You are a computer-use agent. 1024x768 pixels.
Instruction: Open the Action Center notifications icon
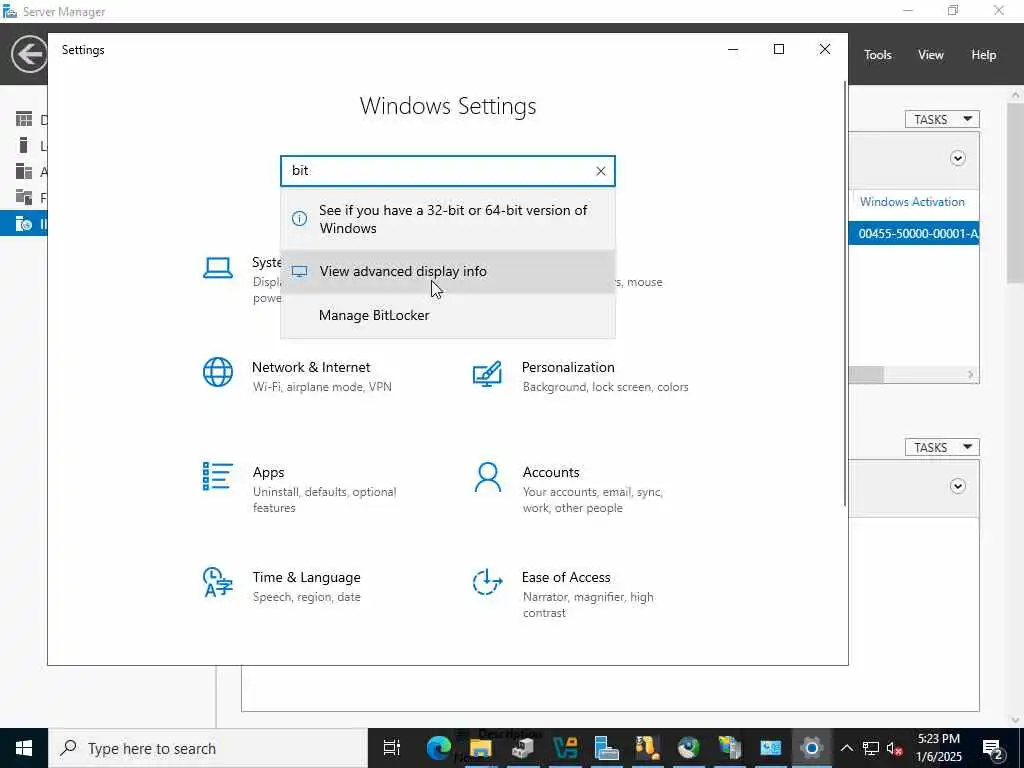point(993,748)
